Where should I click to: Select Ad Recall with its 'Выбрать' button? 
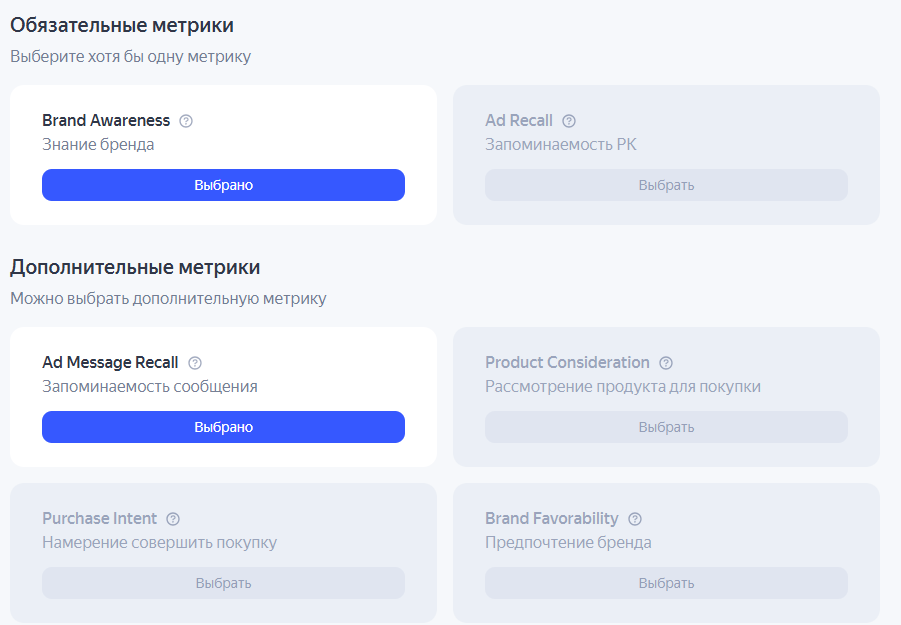click(x=666, y=185)
